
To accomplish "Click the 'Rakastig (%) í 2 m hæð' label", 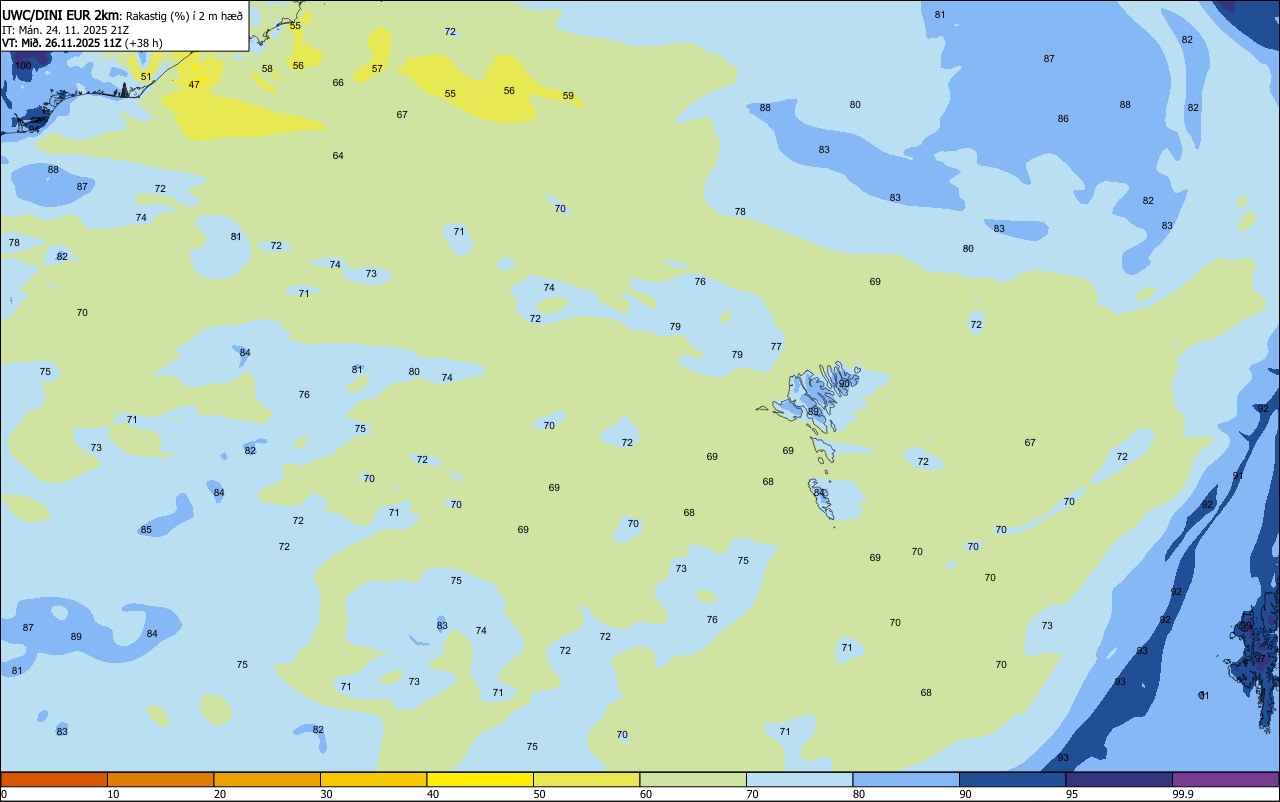I will pos(184,15).
